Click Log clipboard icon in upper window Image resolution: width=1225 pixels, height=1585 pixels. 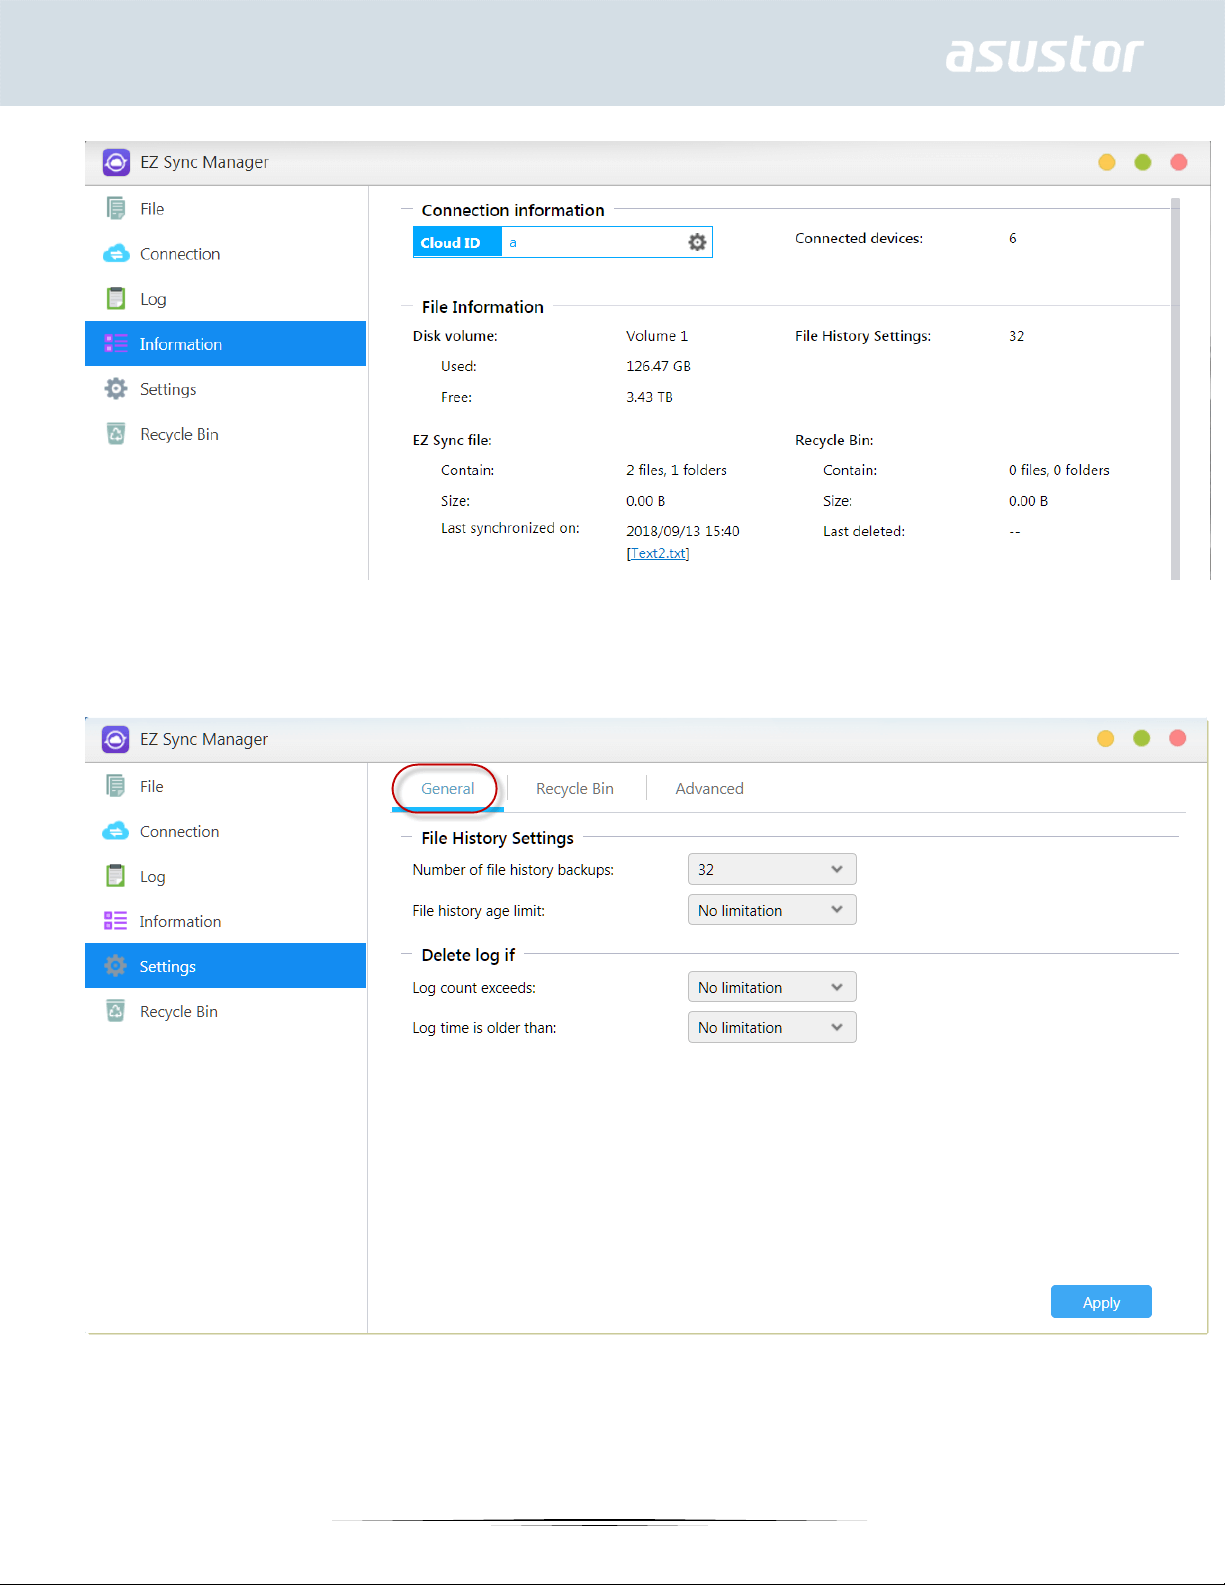pyautogui.click(x=116, y=299)
